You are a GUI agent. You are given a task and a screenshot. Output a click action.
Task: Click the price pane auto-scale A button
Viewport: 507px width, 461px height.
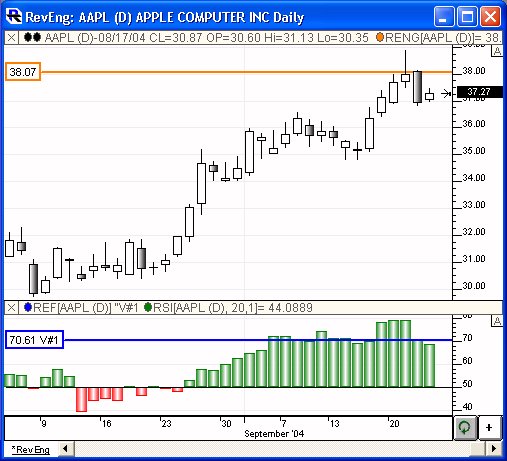[497, 51]
